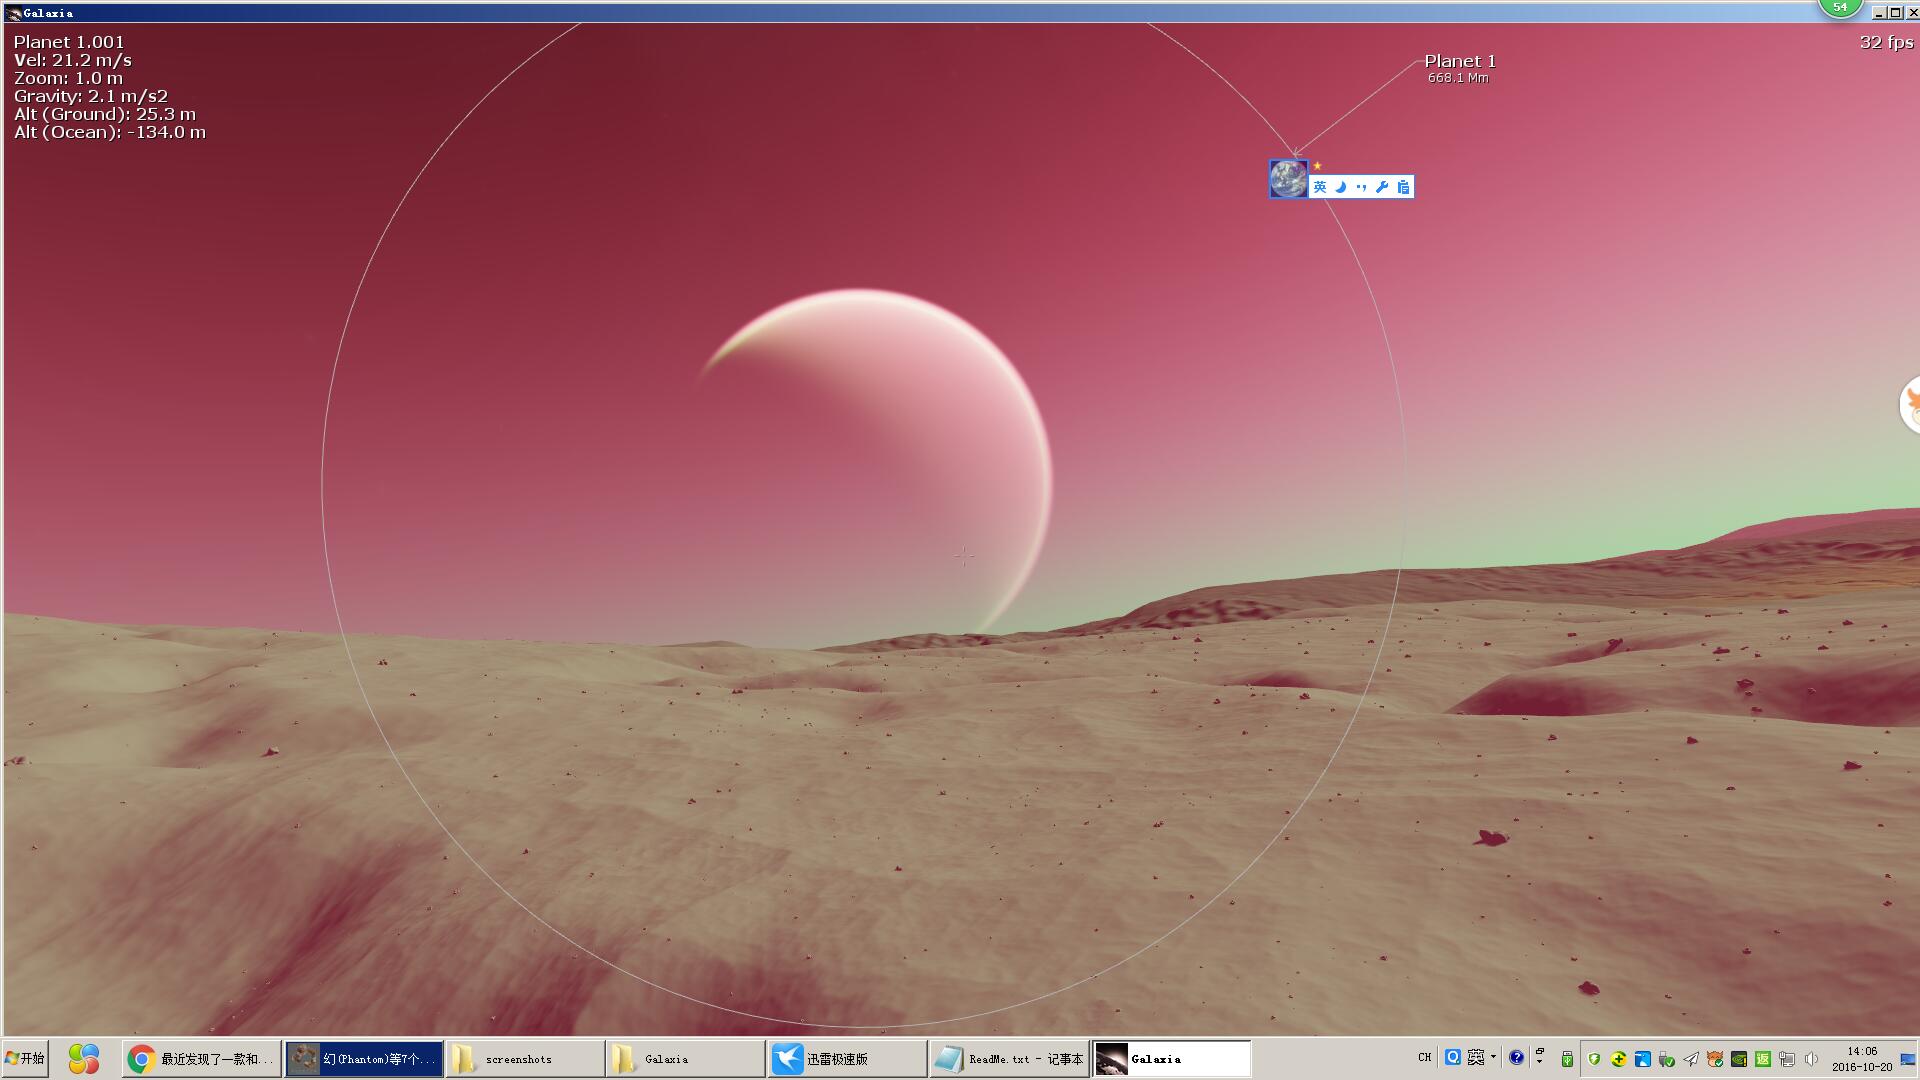1920x1080 pixels.
Task: Switch to the Chrome taskbar window
Action: [202, 1058]
